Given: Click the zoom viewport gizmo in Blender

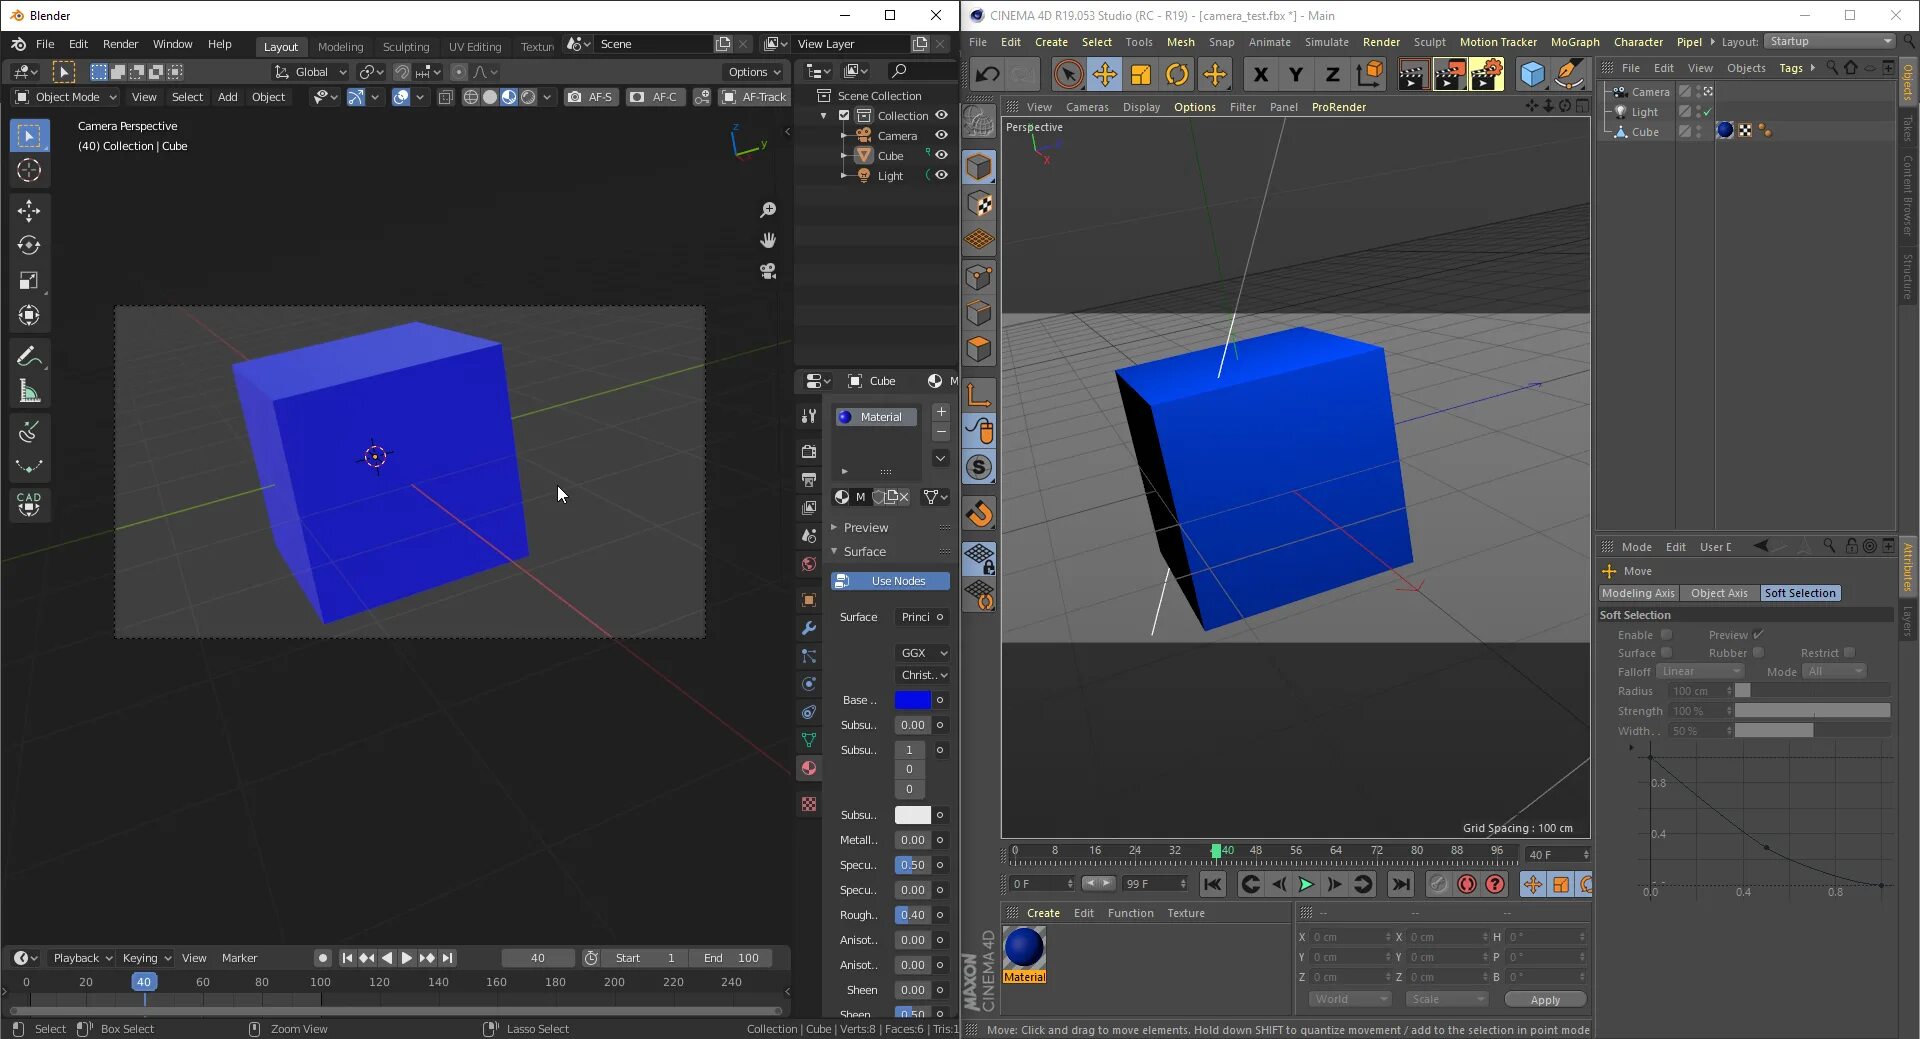Looking at the screenshot, I should [x=768, y=210].
